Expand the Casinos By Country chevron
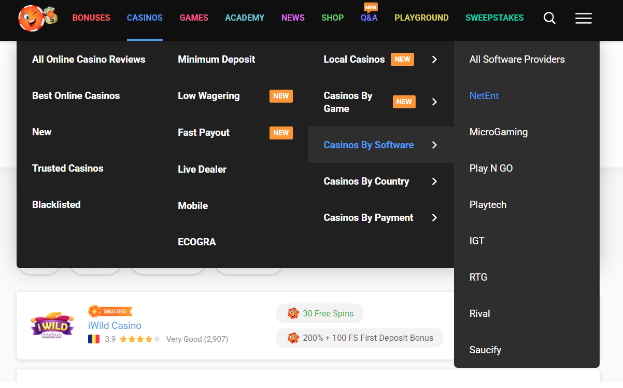 point(434,181)
